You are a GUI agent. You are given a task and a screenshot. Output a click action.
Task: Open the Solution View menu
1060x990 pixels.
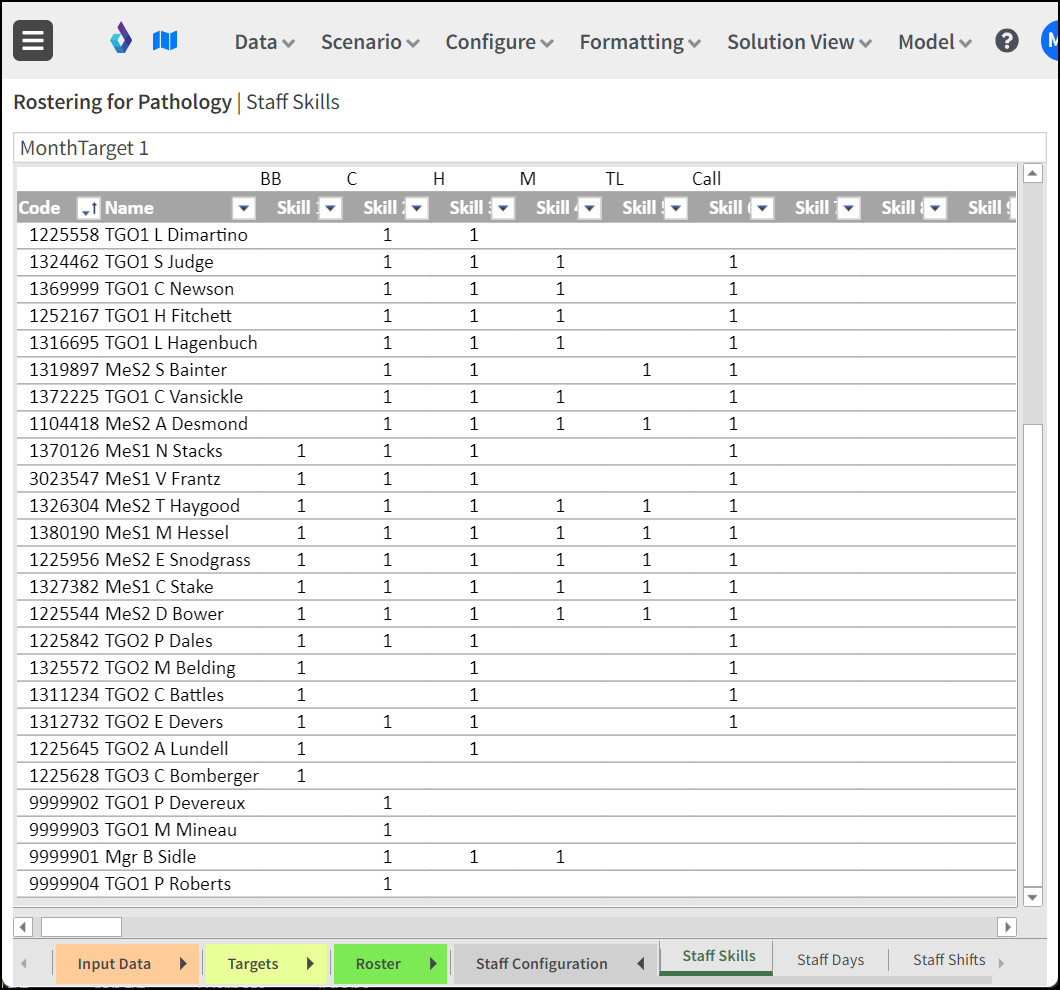tap(799, 42)
